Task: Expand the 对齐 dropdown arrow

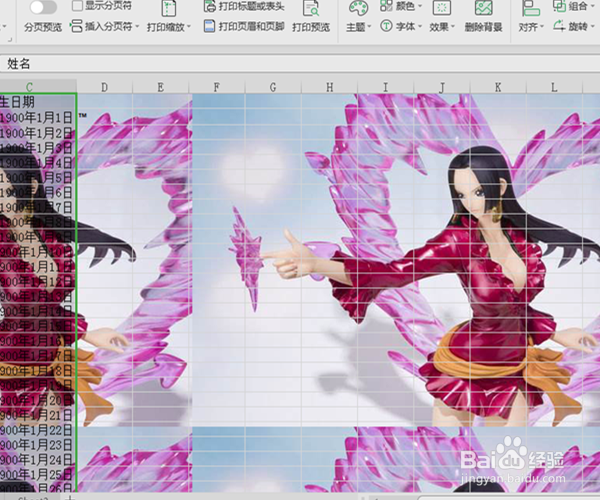Action: (542, 27)
